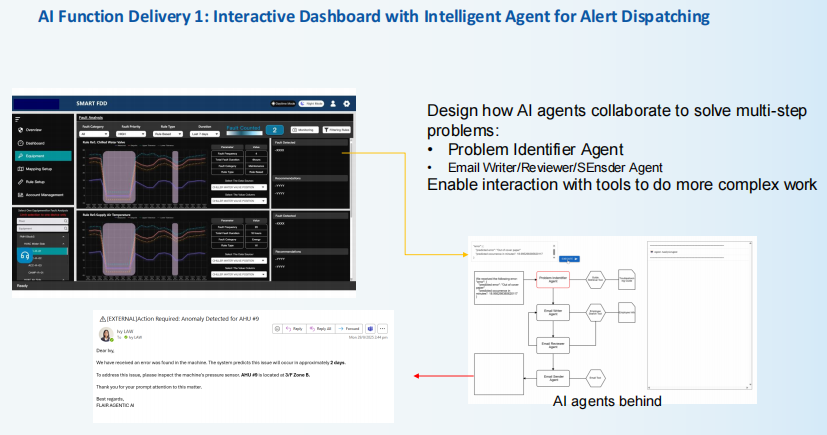827x435 pixels.
Task: Click the hamburger menu icon above Overview
Action: click(x=19, y=117)
